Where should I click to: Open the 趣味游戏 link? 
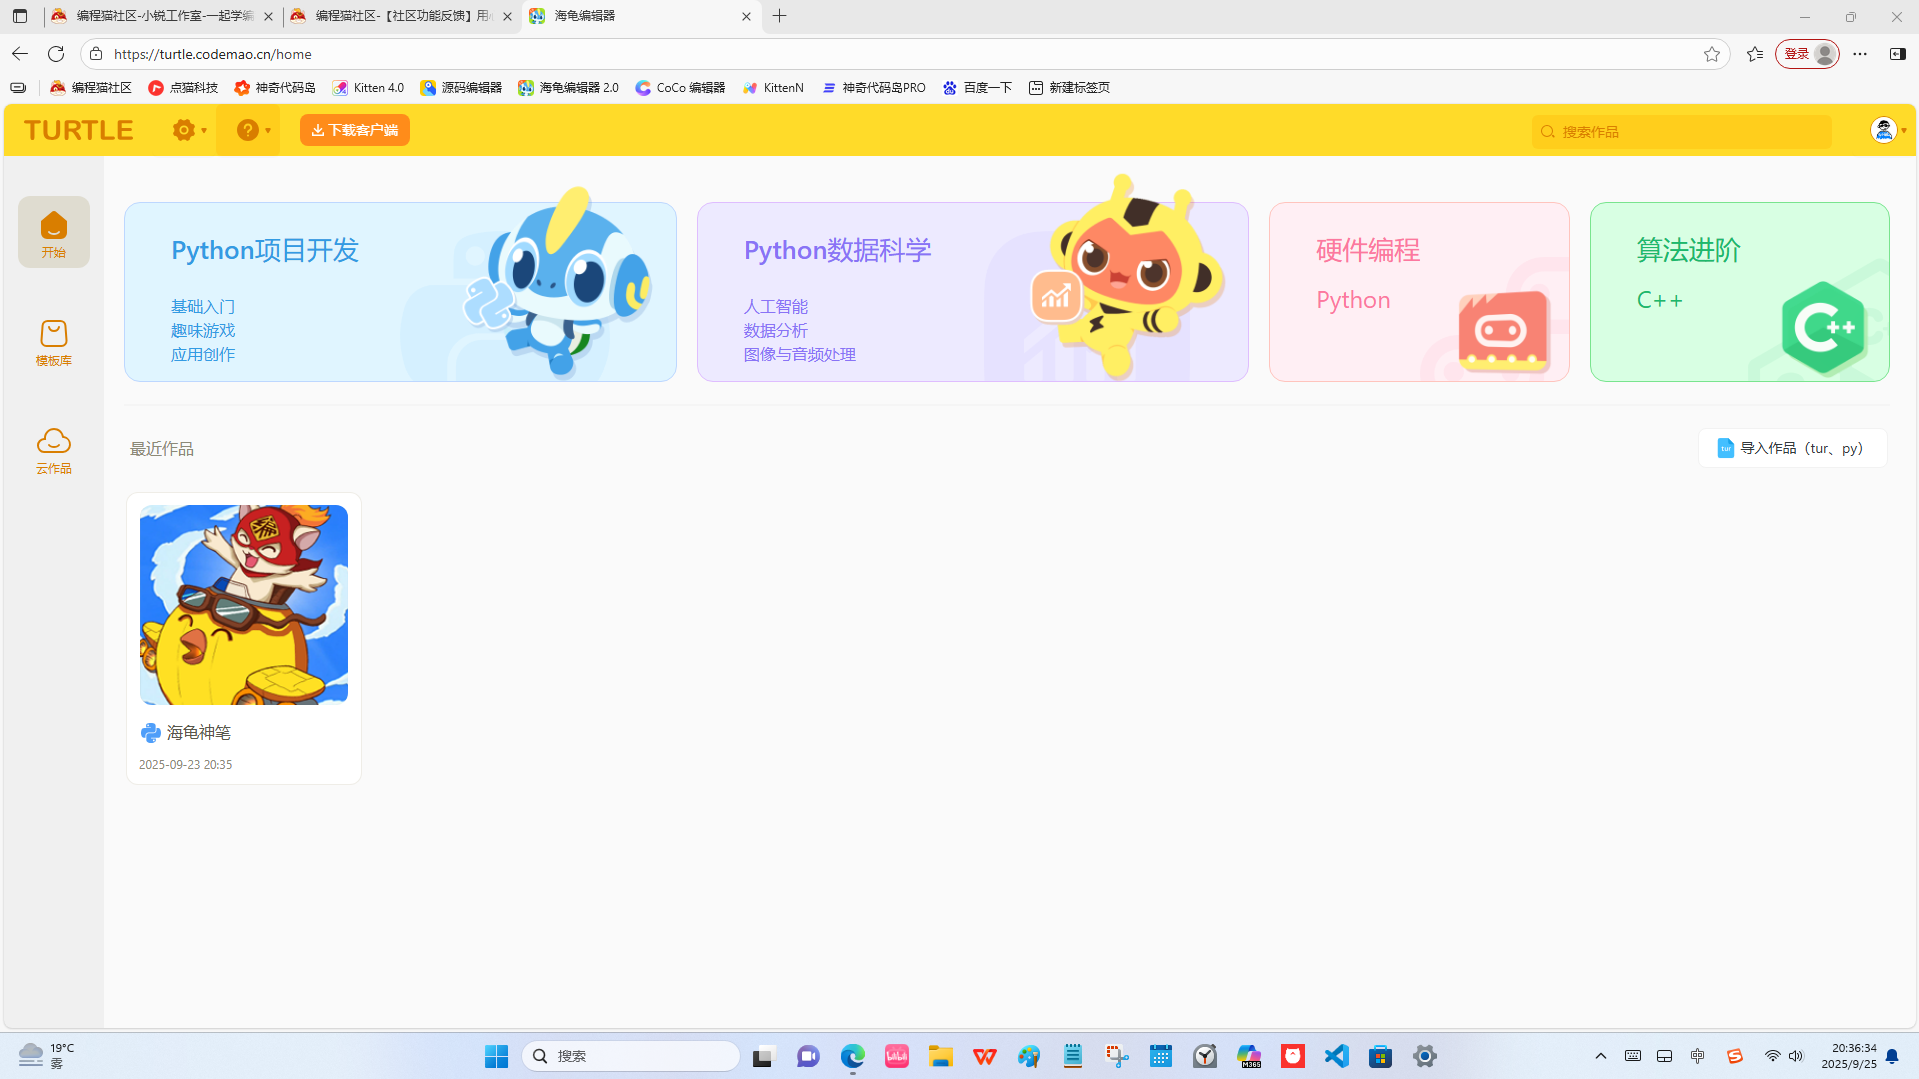203,331
